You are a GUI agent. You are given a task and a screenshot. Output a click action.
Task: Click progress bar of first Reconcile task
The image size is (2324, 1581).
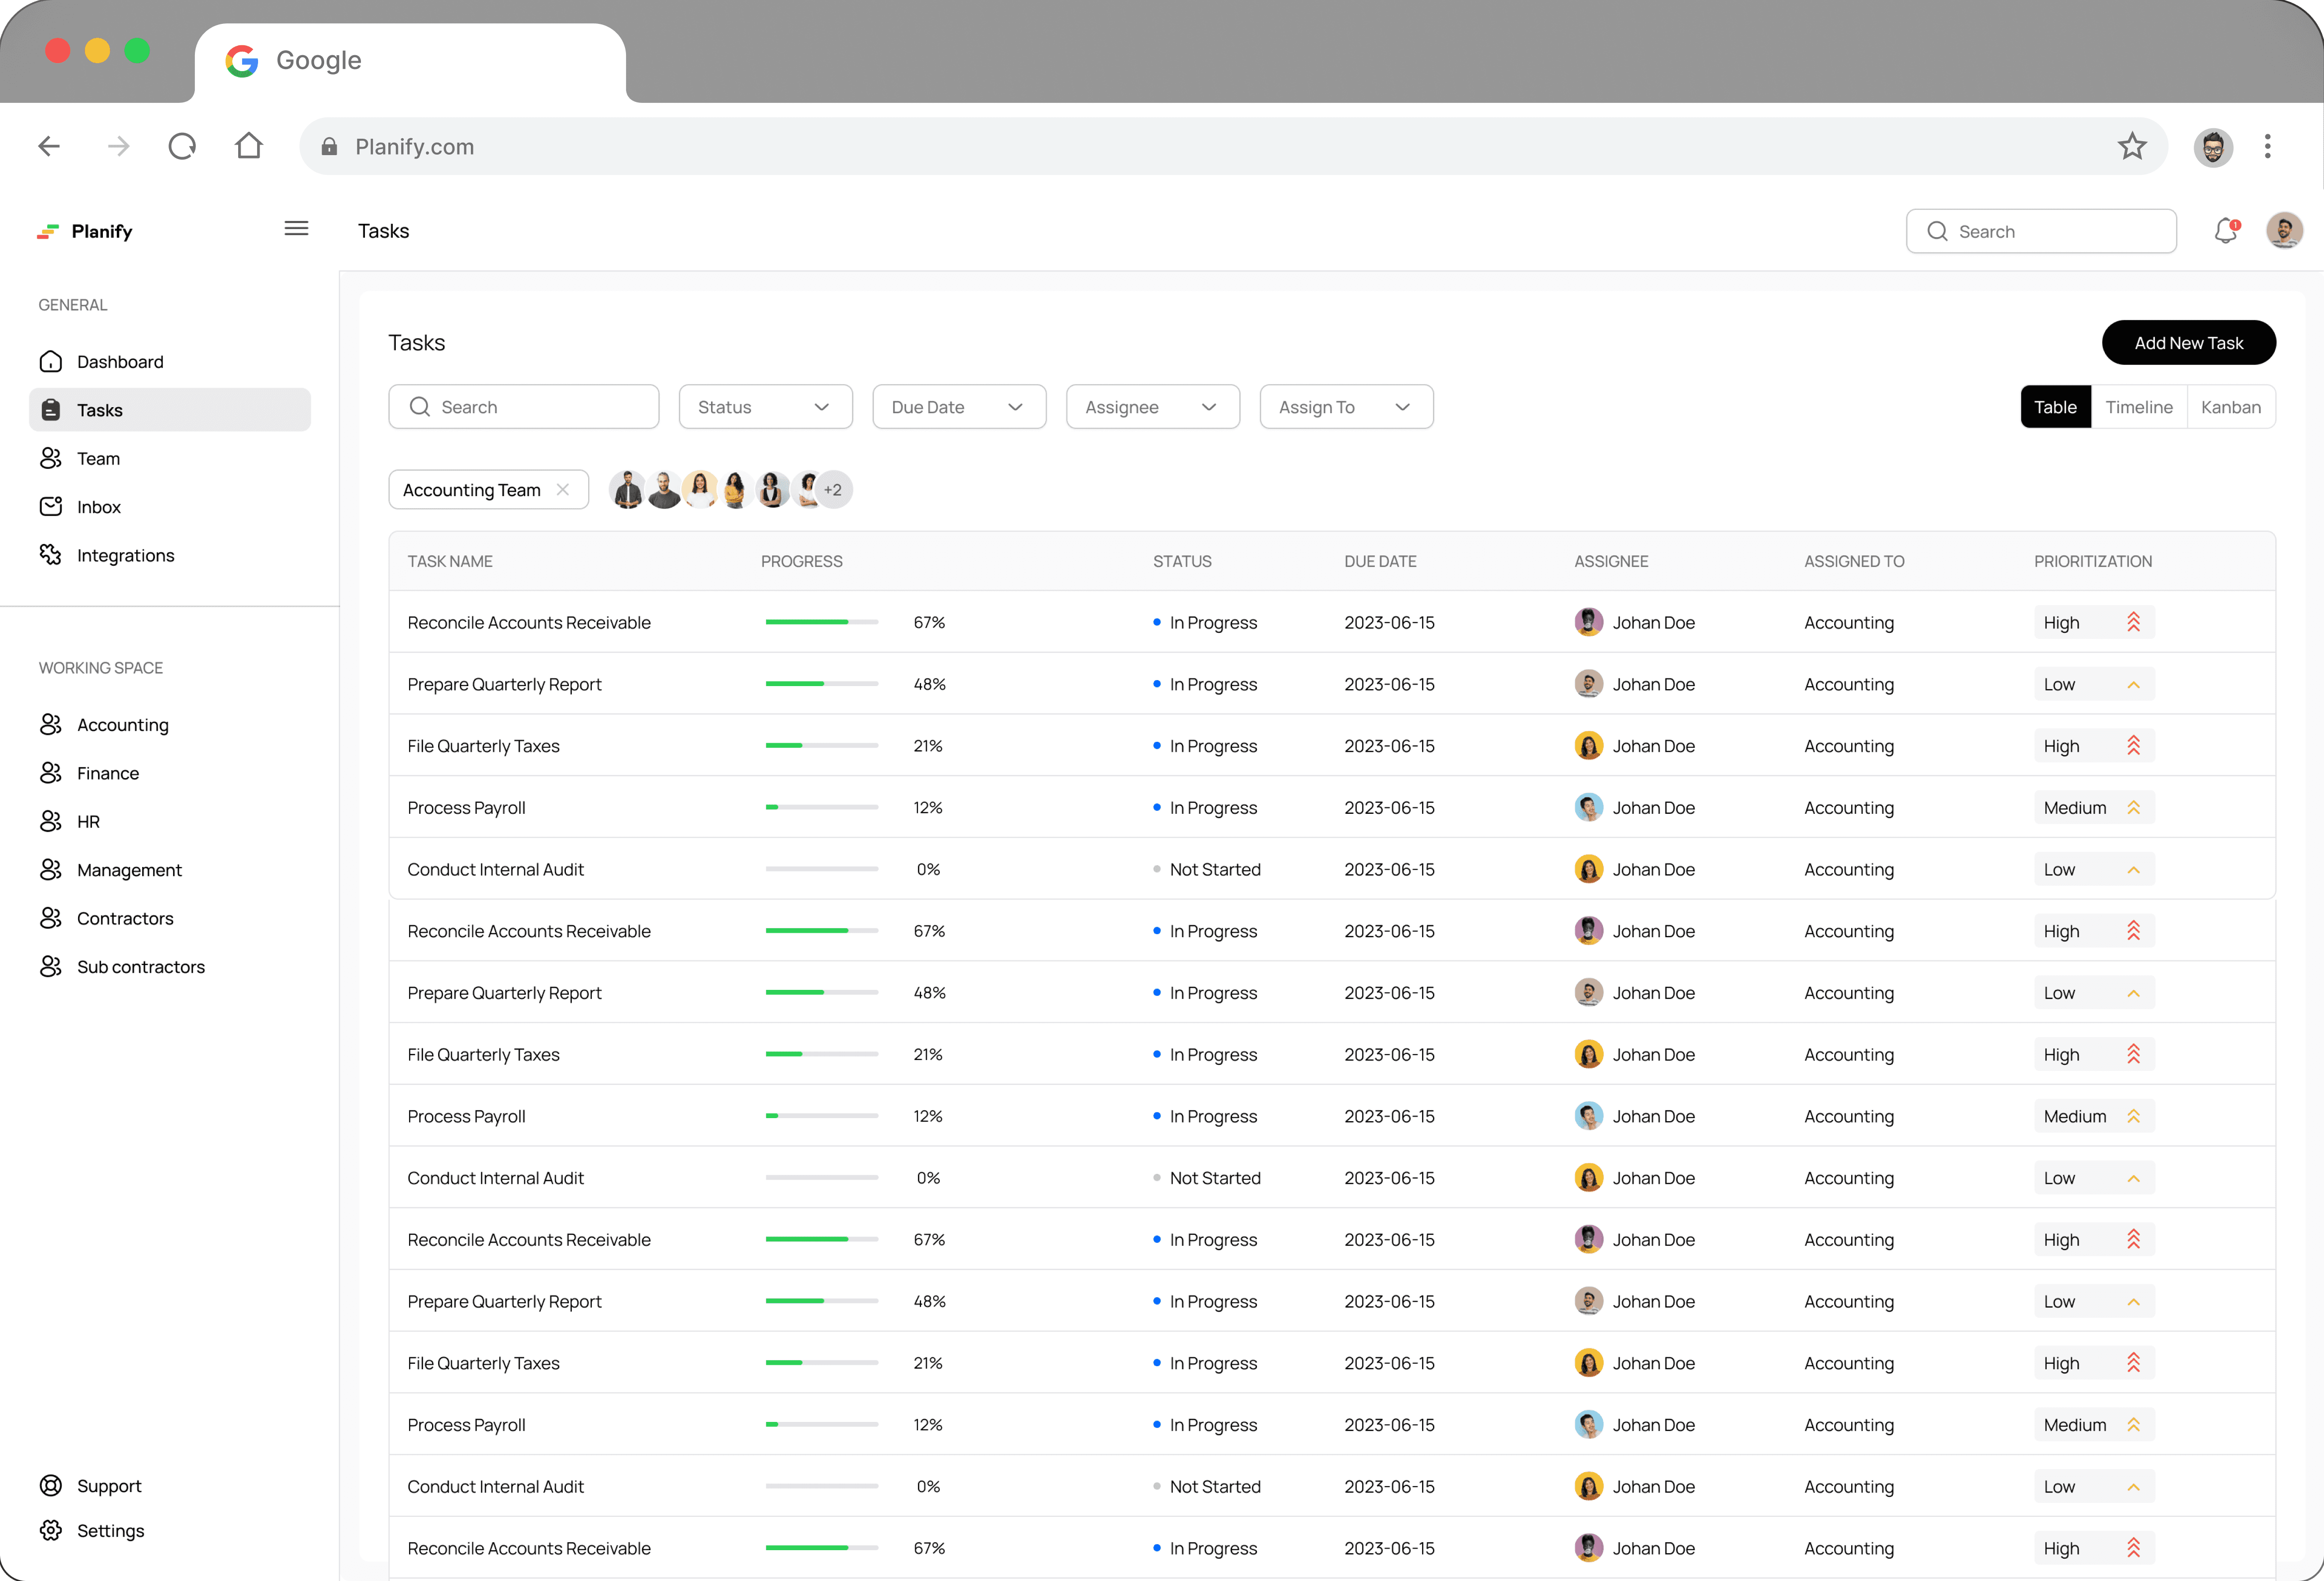821,622
